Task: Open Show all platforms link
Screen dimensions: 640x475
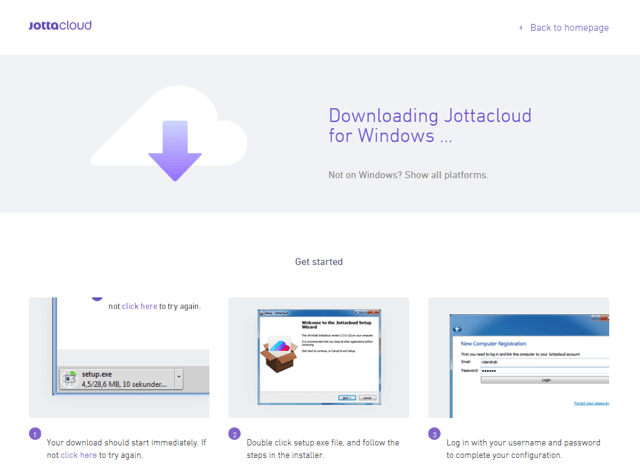Action: click(446, 175)
